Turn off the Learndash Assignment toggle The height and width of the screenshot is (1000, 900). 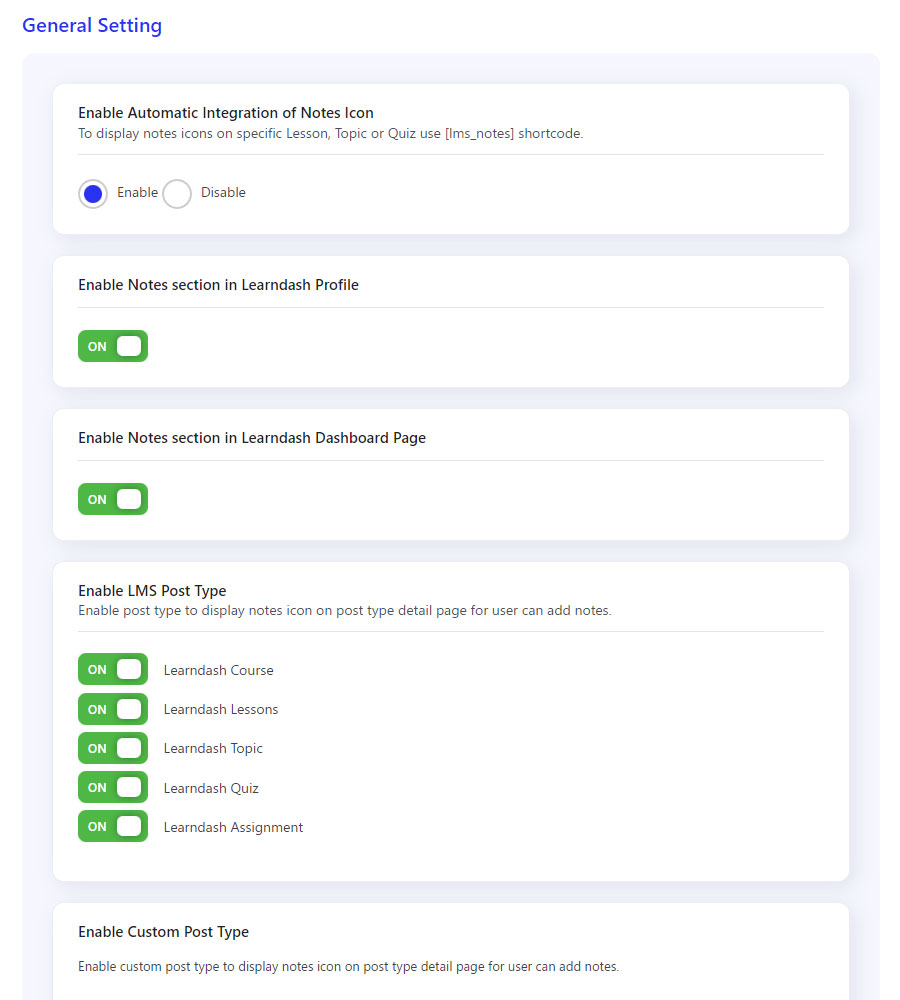tap(113, 827)
